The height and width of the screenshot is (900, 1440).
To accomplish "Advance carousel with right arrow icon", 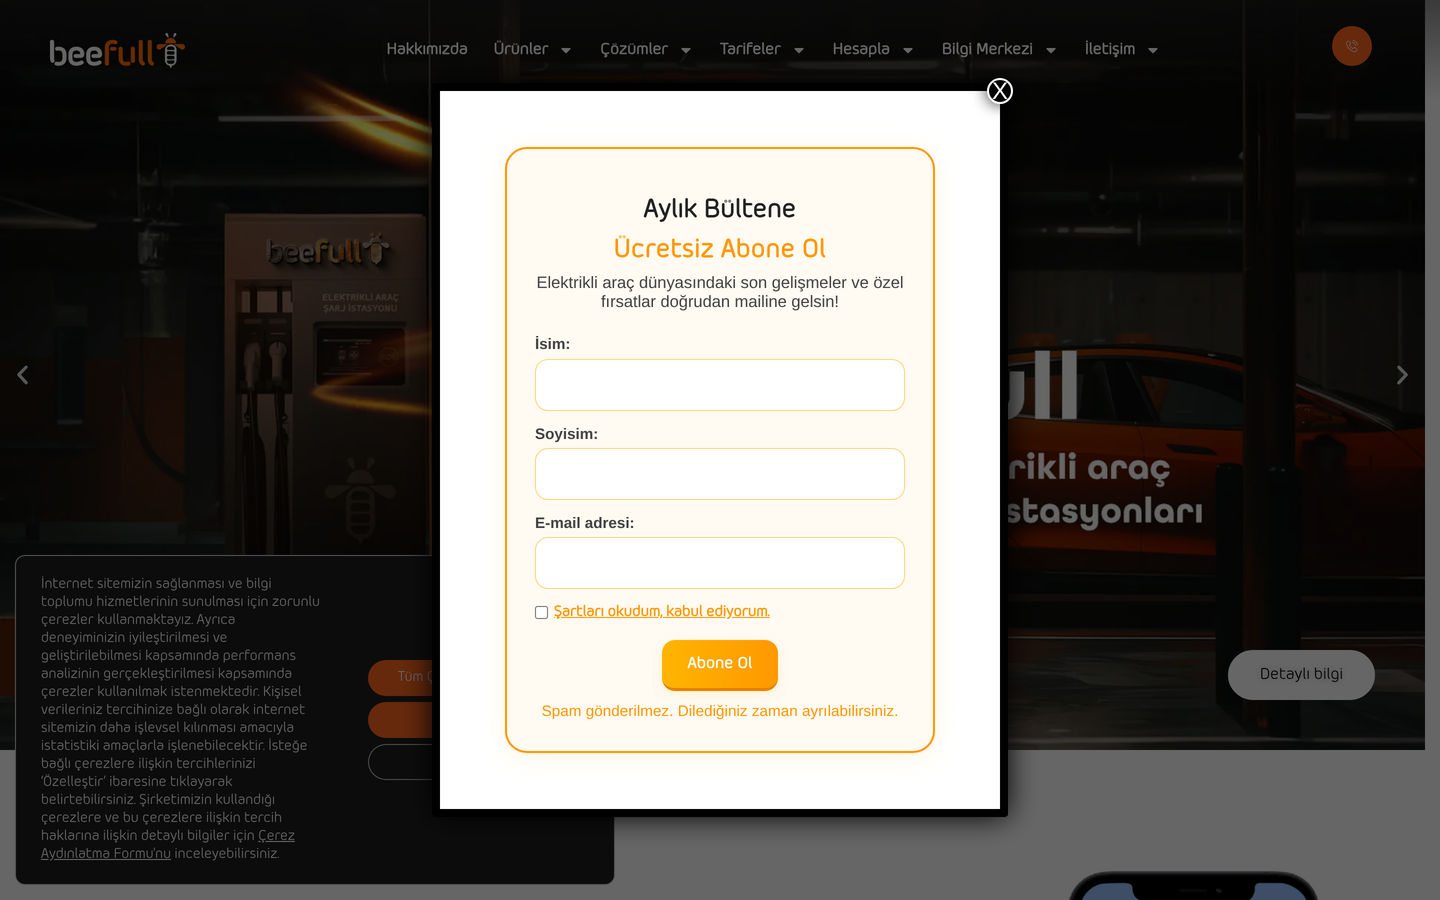I will pos(1402,375).
